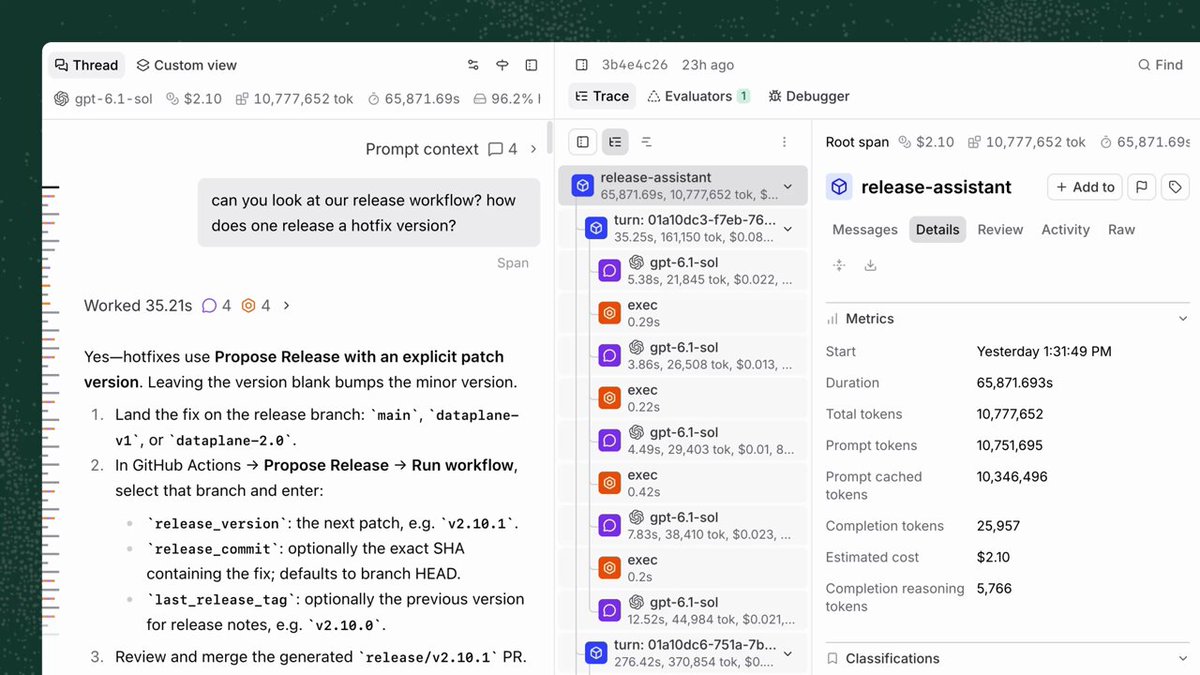Viewport: 1200px width, 675px height.
Task: Click the orange exec icon for 0.29s span
Action: point(610,313)
